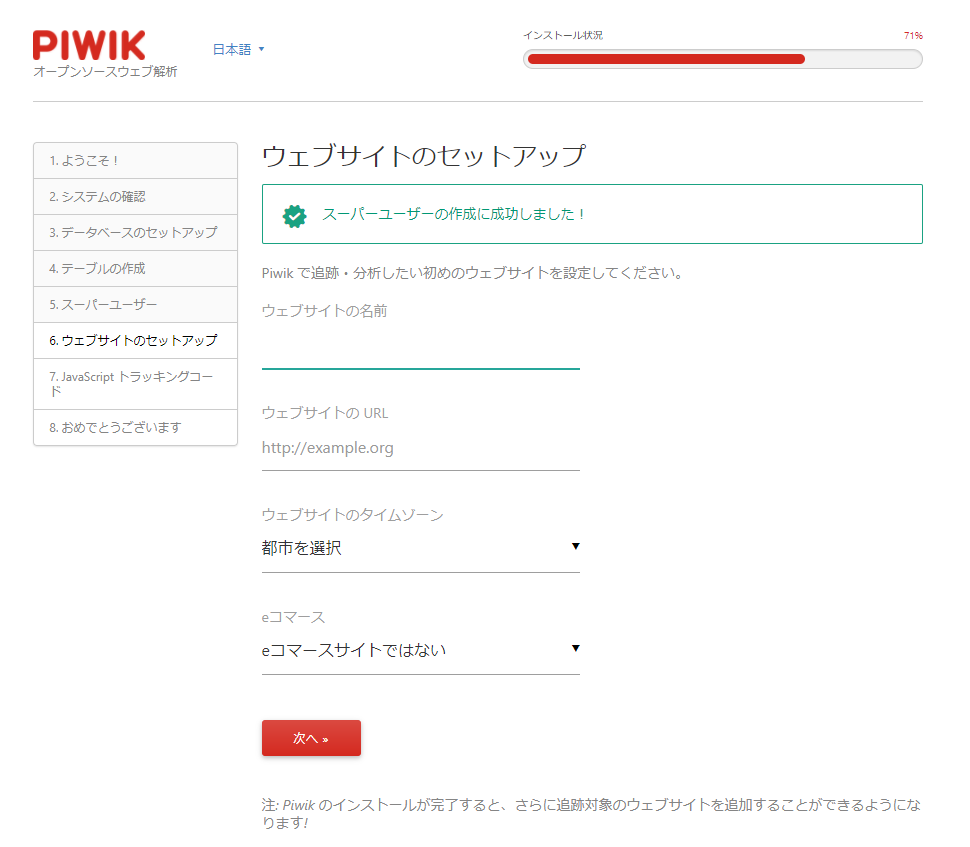Click the arrow next to 日本語

tap(261, 49)
